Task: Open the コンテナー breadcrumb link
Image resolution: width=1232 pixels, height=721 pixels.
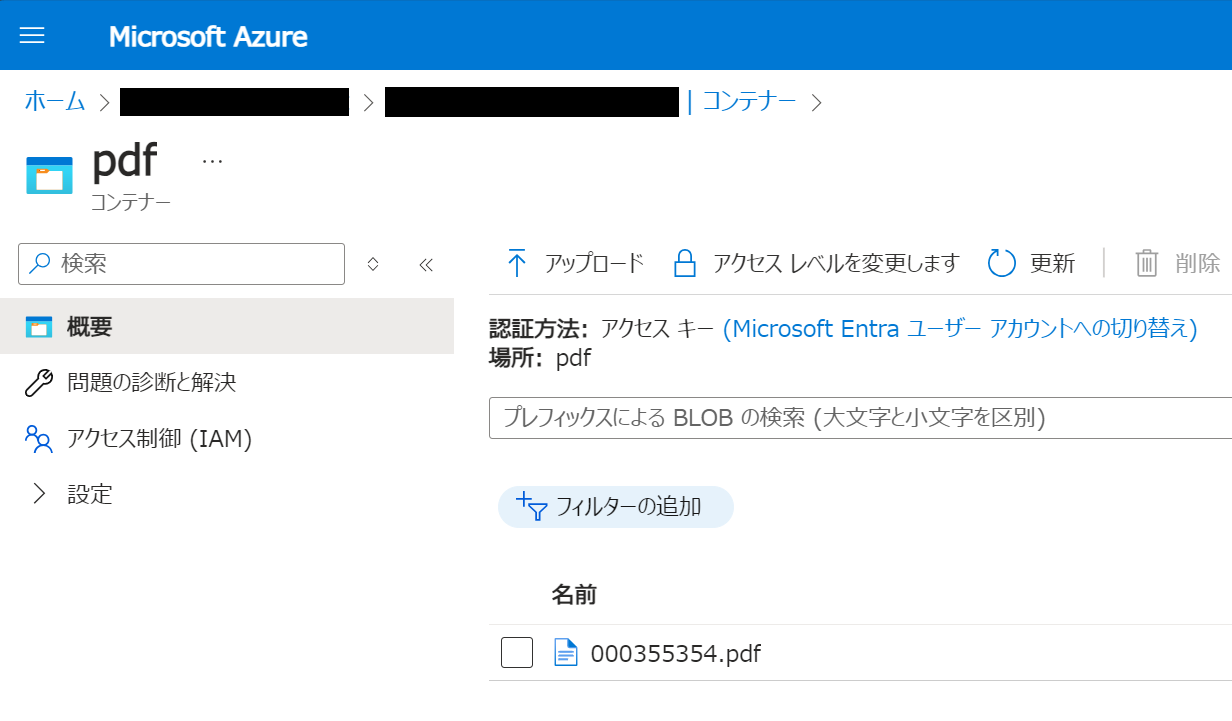Action: 749,101
